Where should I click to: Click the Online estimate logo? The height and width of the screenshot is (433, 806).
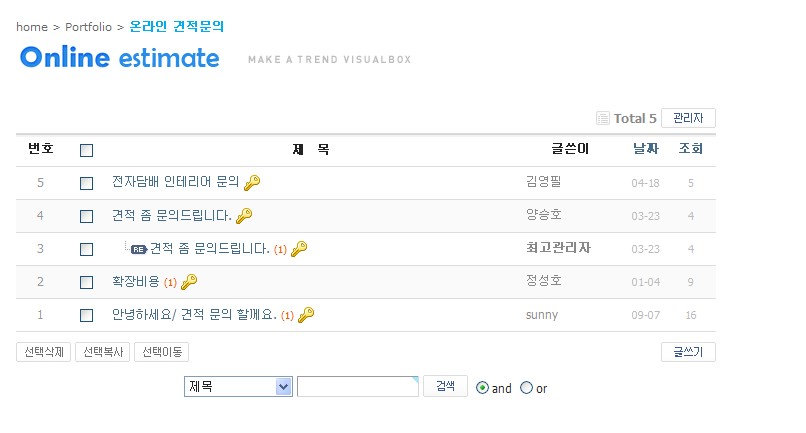[x=120, y=57]
